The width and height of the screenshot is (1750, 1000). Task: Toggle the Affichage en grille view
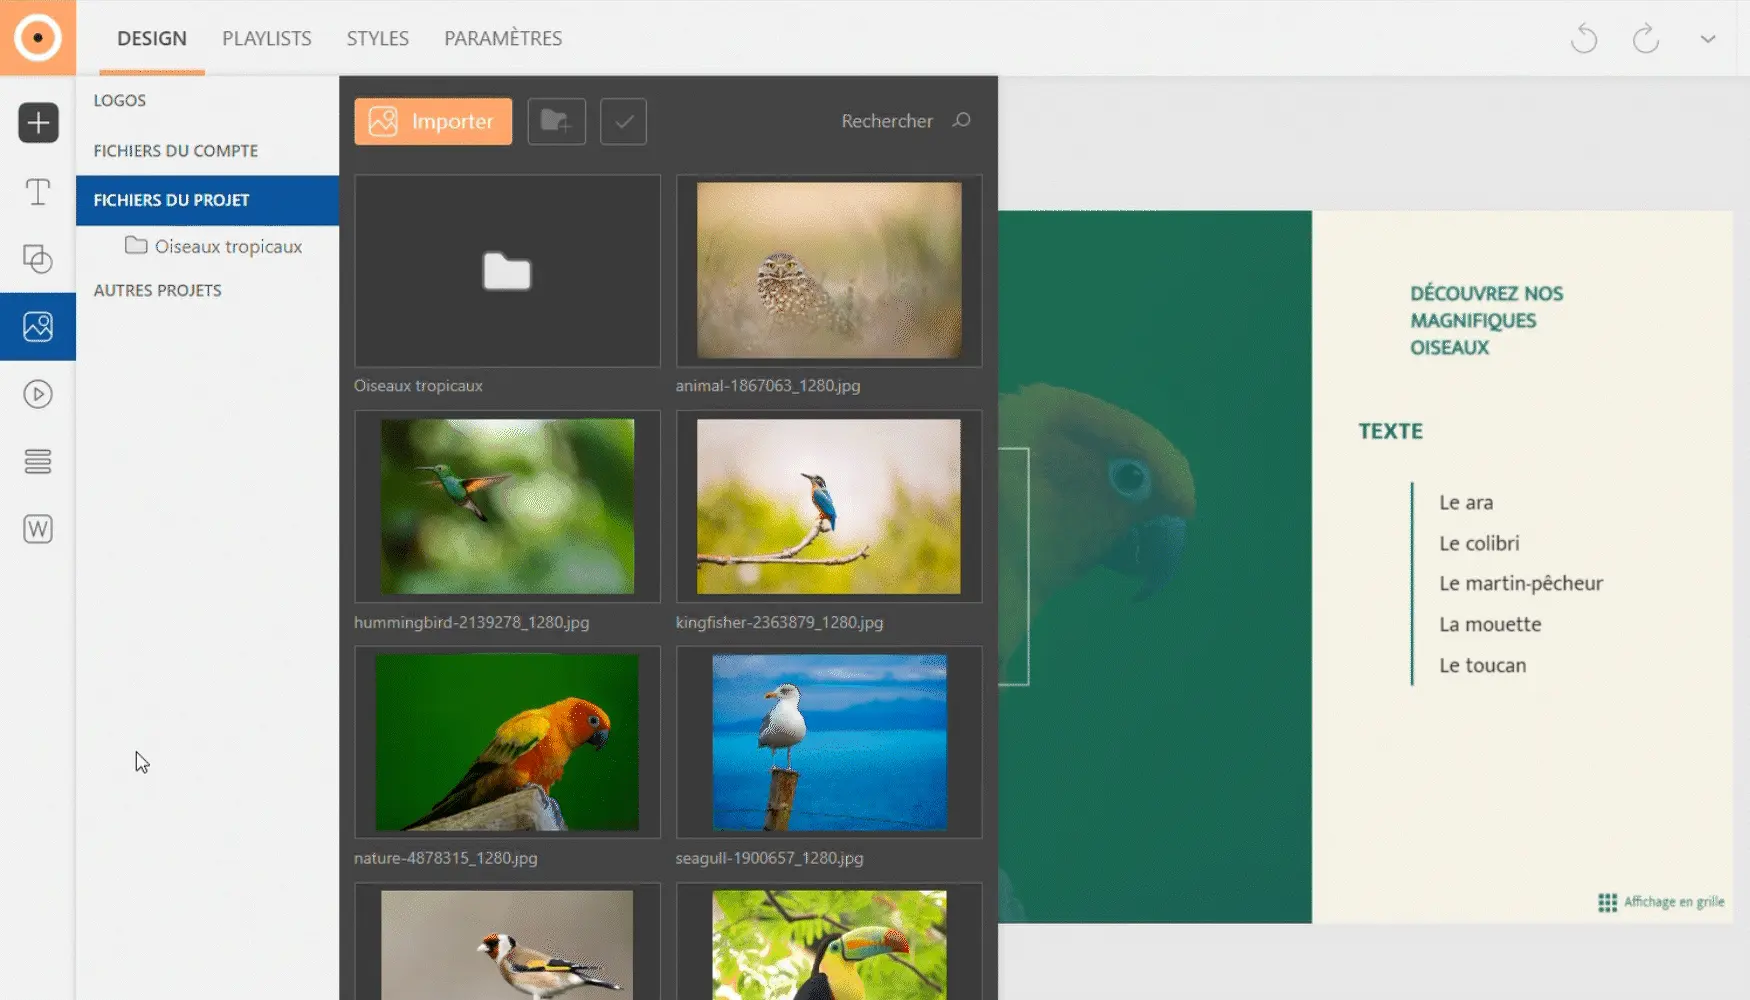pos(1661,902)
